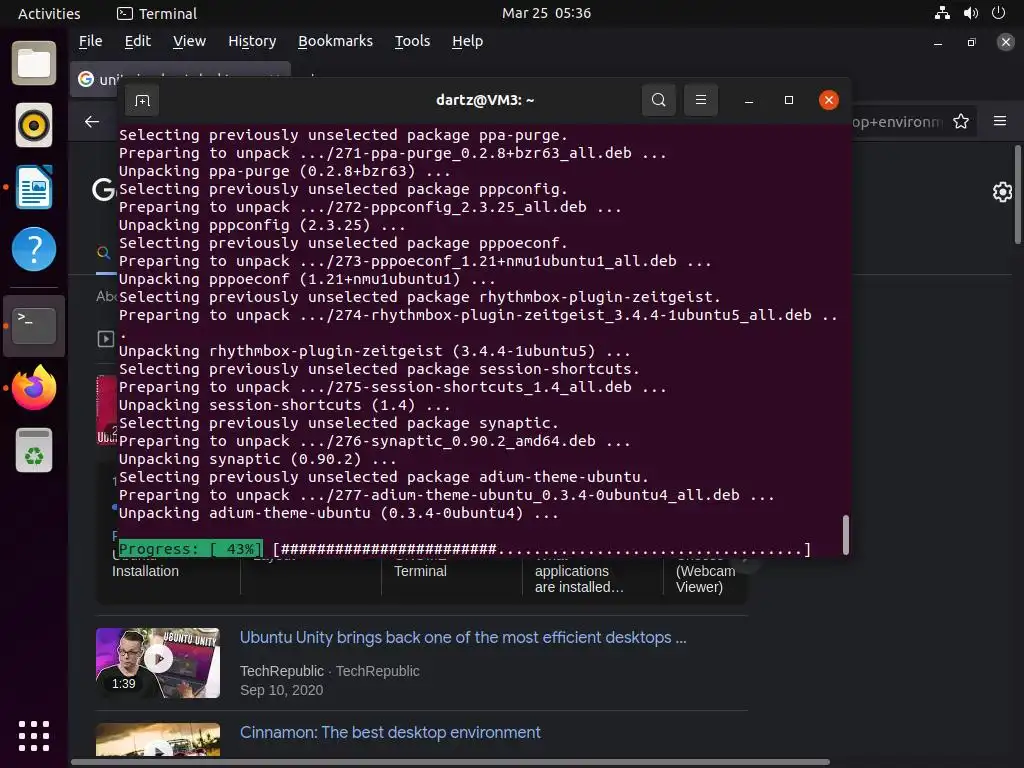This screenshot has height=768, width=1024.
Task: Click the 'Installation' video chapter label
Action: coord(145,571)
